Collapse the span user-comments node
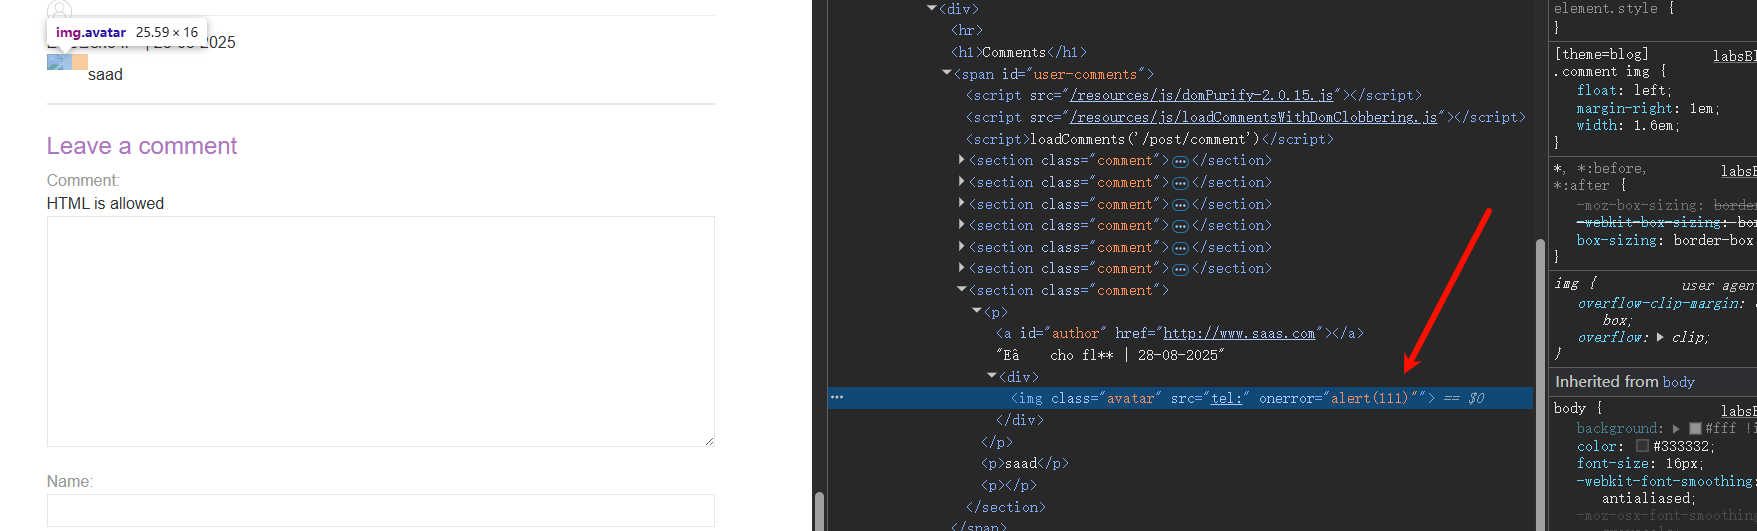The image size is (1757, 531). pyautogui.click(x=946, y=73)
